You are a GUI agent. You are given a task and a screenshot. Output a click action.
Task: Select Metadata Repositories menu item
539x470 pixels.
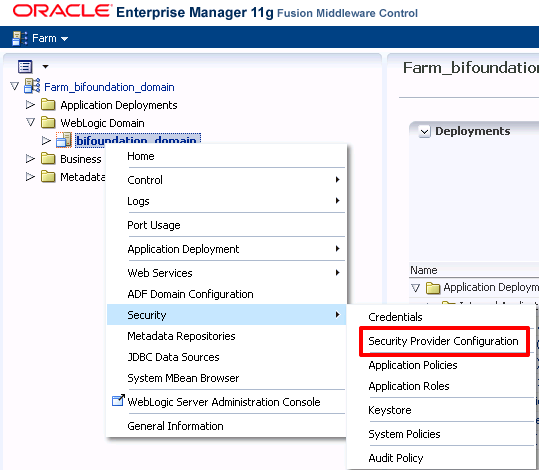(x=226, y=336)
